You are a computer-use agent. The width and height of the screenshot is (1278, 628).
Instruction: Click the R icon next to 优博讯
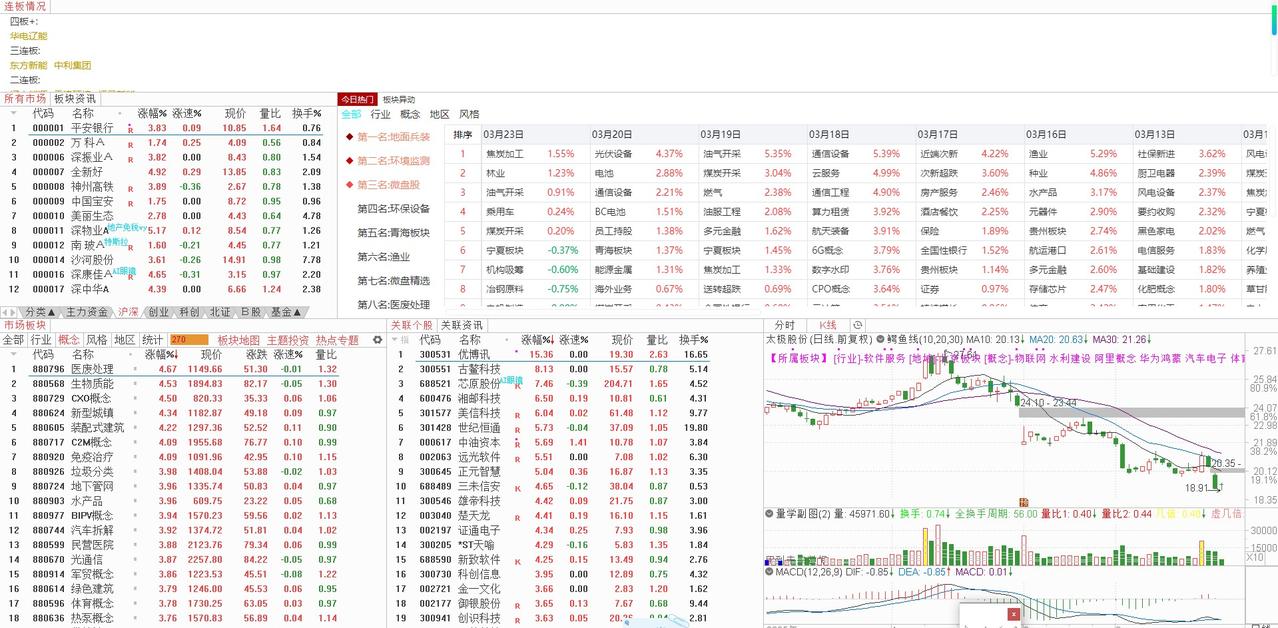(517, 354)
